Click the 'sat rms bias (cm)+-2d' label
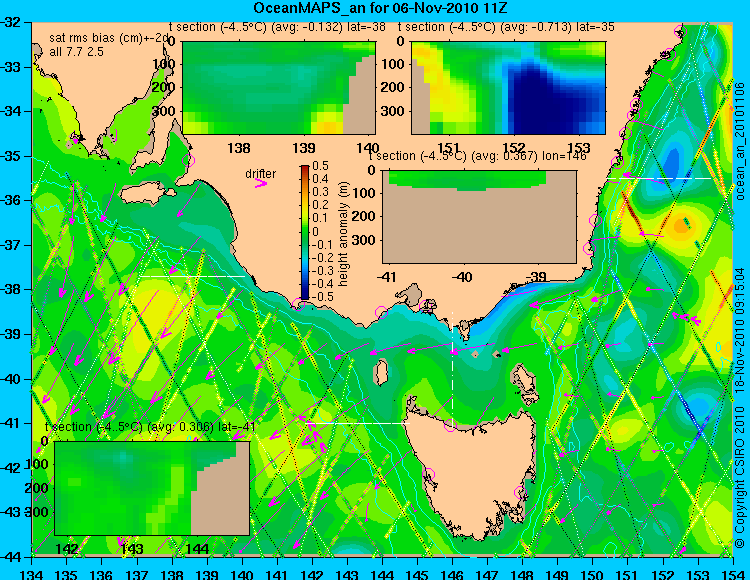Viewport: 750px width, 580px height. click(110, 39)
